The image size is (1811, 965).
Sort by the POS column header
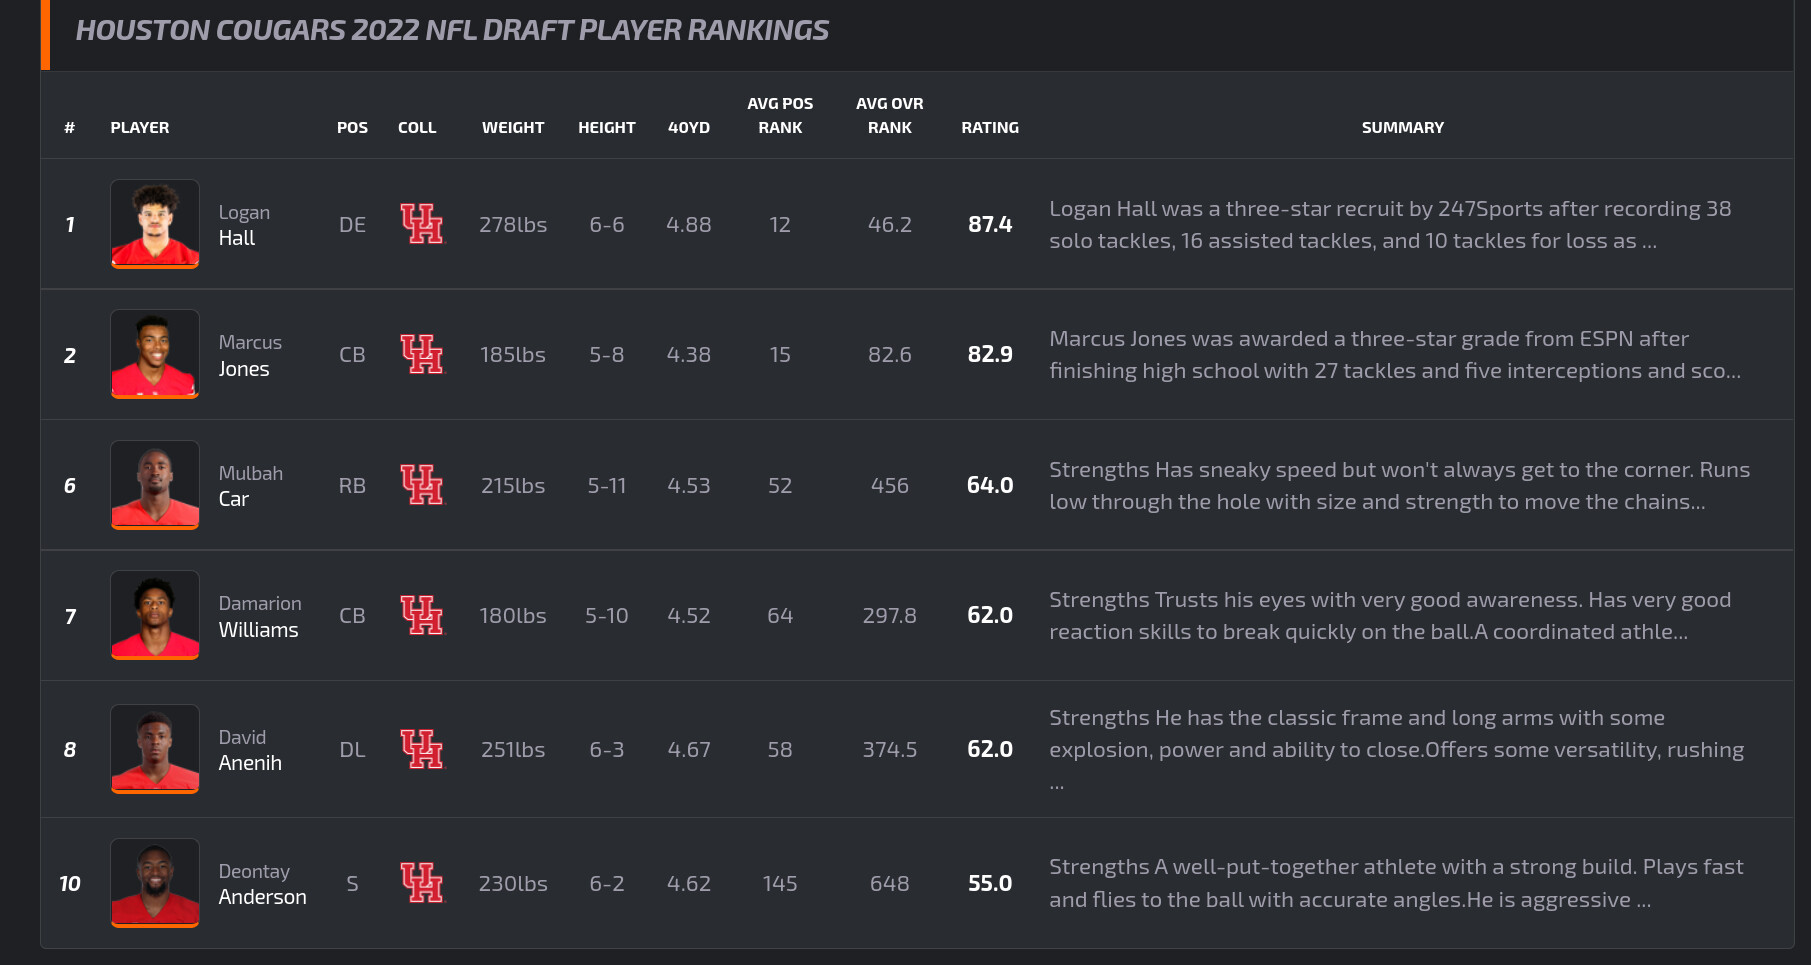[x=352, y=127]
